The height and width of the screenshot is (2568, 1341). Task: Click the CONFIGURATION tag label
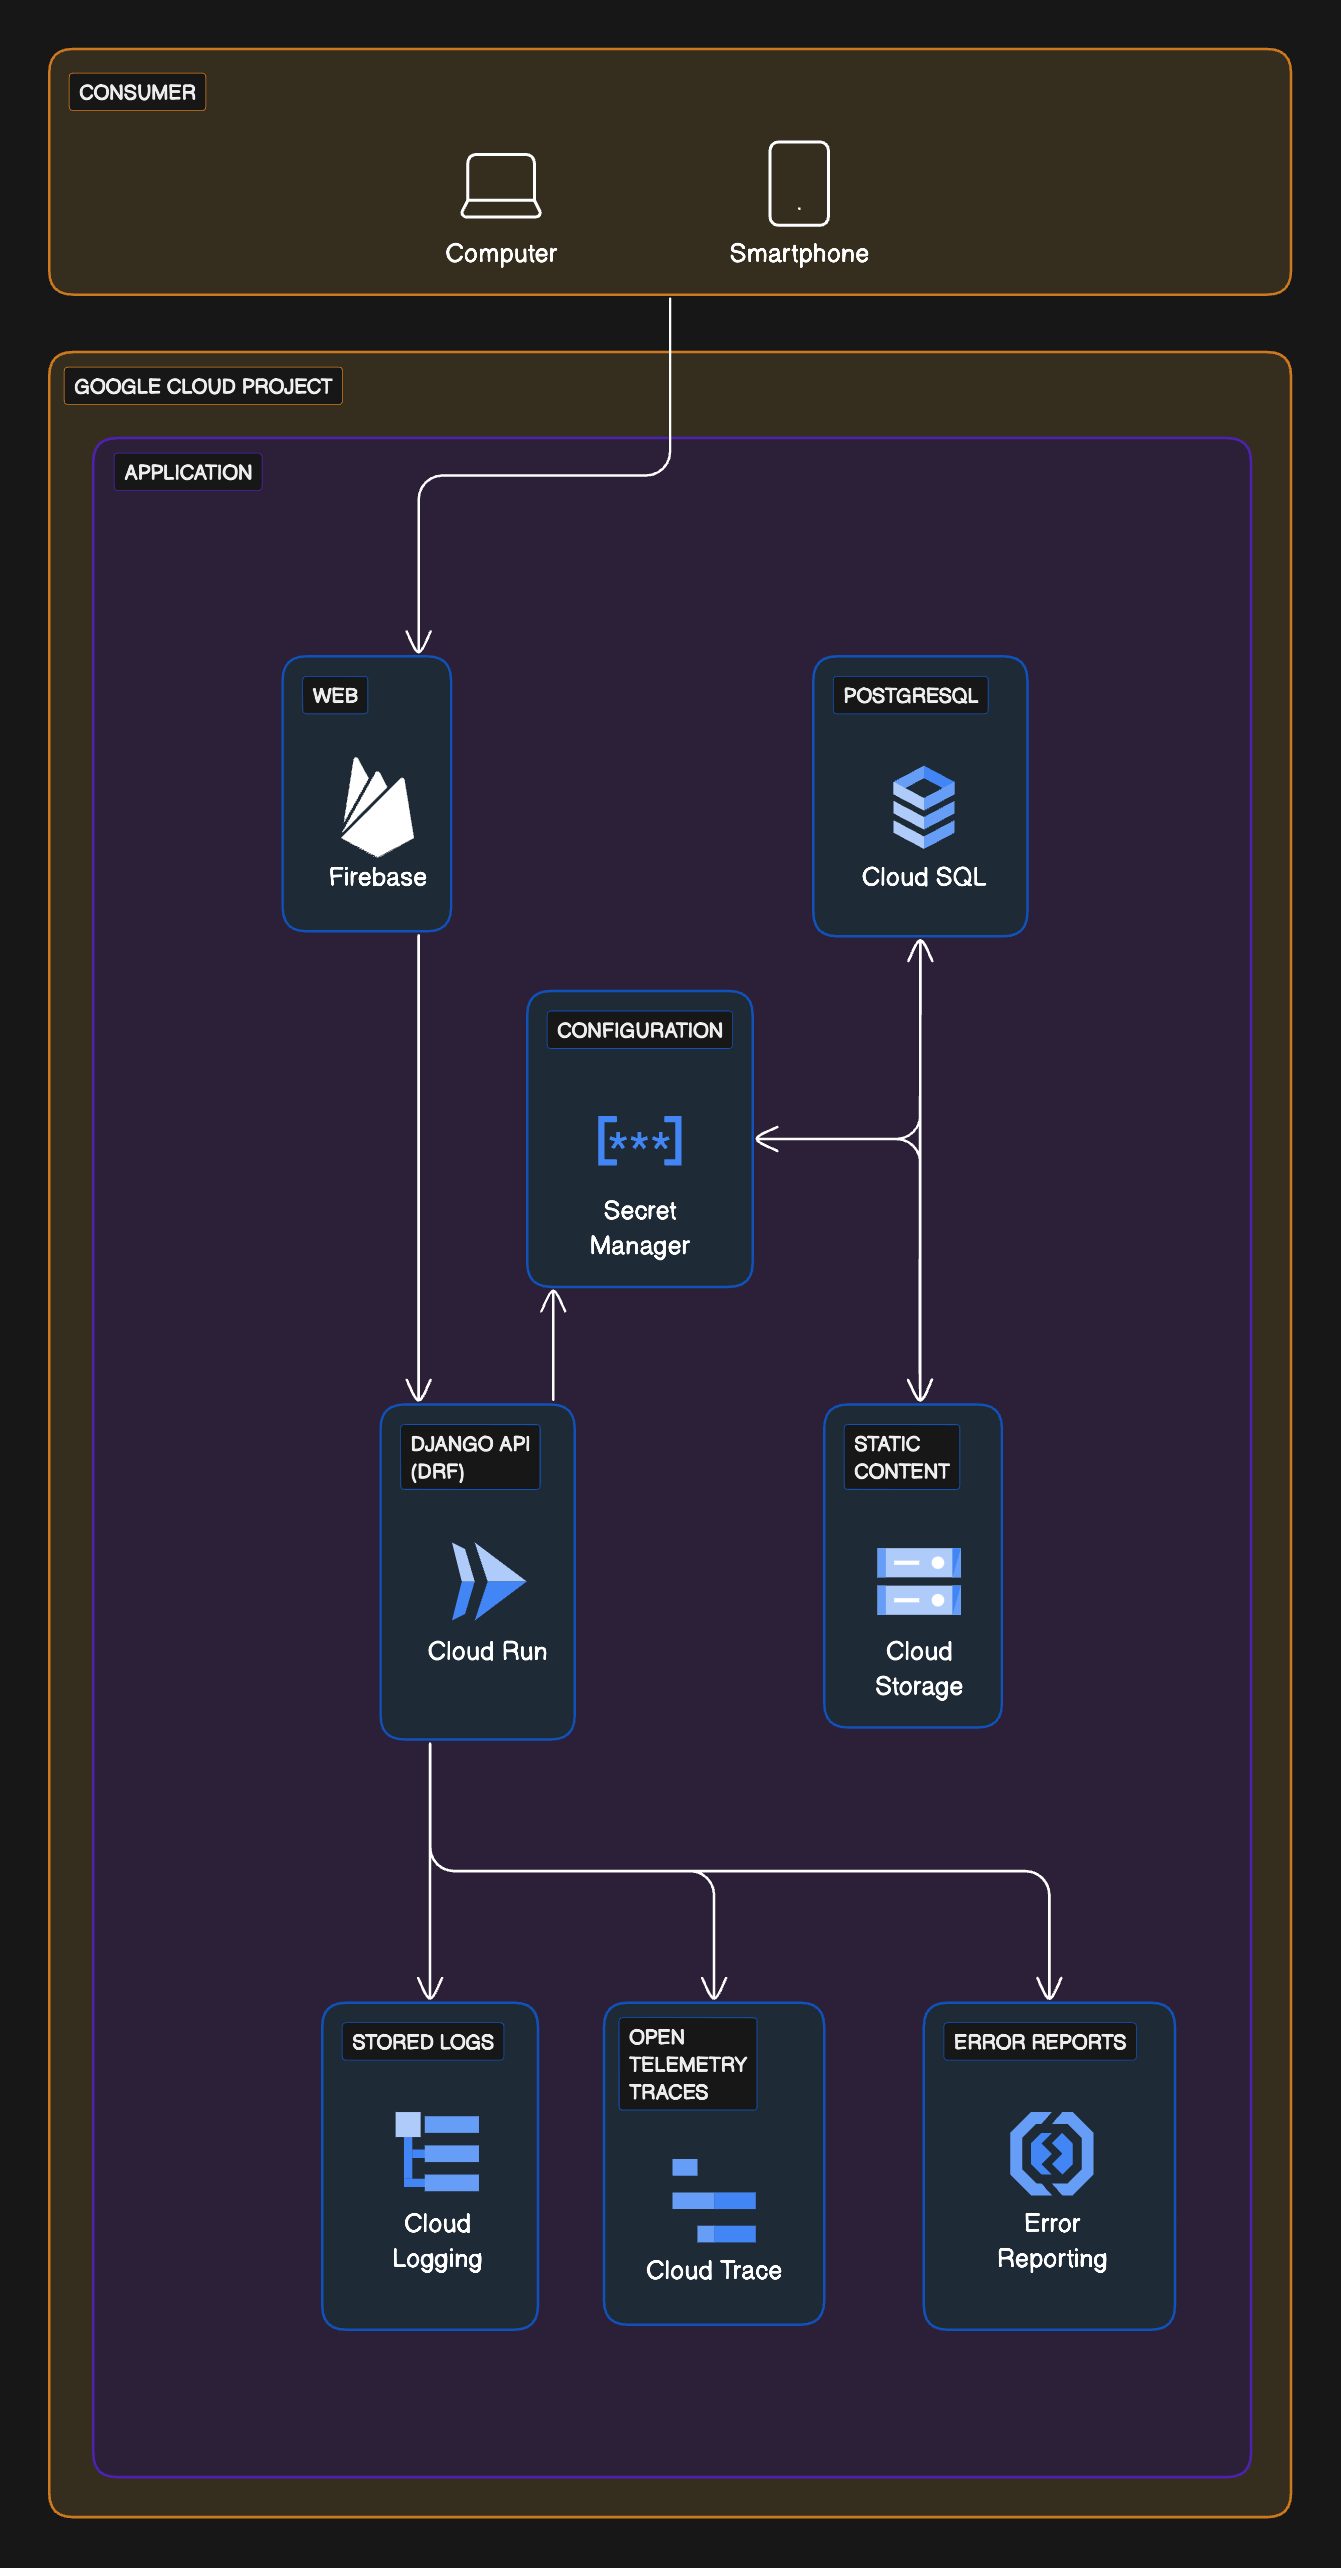pos(640,1030)
